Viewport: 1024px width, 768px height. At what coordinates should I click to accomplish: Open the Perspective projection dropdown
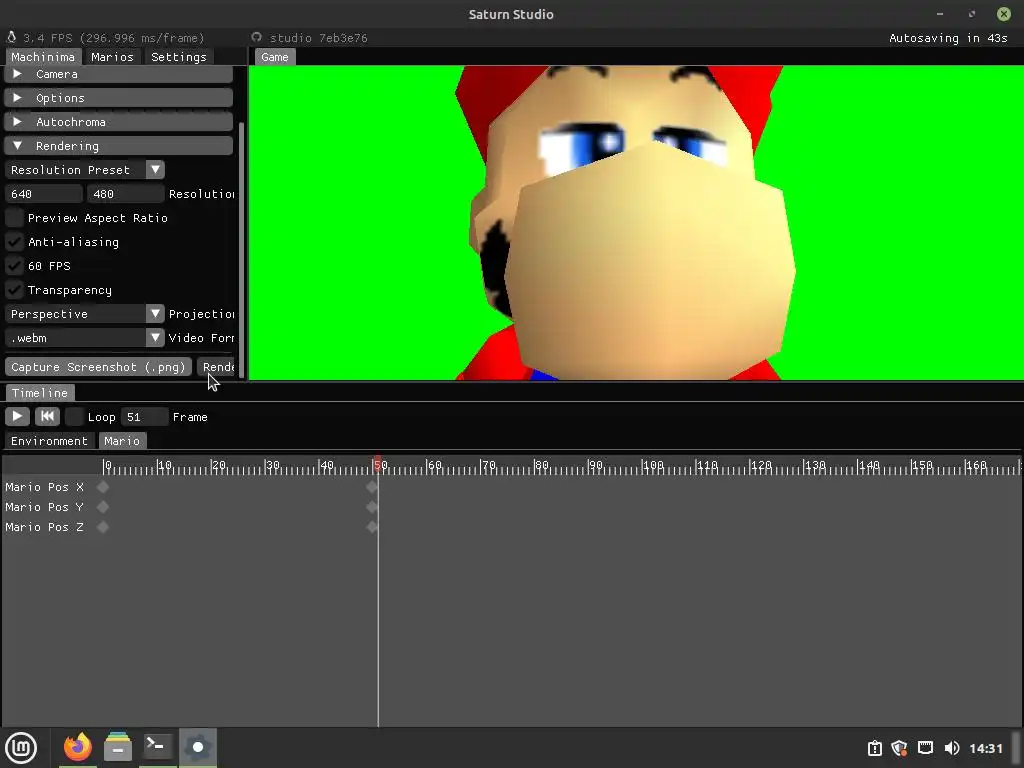click(x=84, y=314)
